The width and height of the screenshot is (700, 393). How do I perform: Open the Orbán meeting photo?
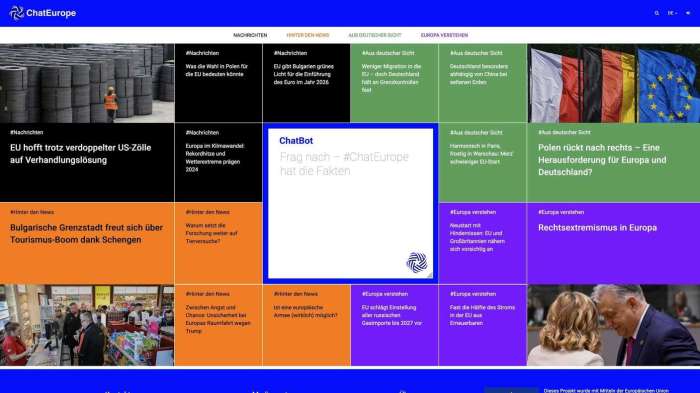click(x=613, y=325)
